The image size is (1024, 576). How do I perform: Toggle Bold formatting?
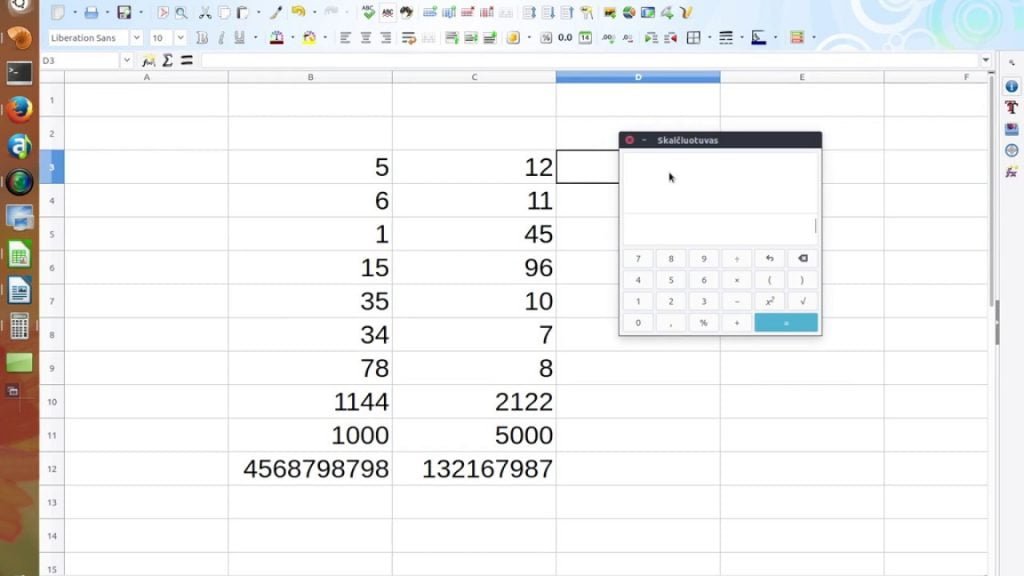pyautogui.click(x=202, y=38)
